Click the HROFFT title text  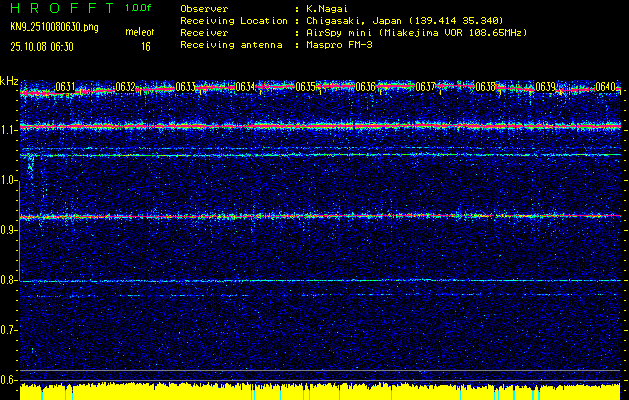coord(58,8)
